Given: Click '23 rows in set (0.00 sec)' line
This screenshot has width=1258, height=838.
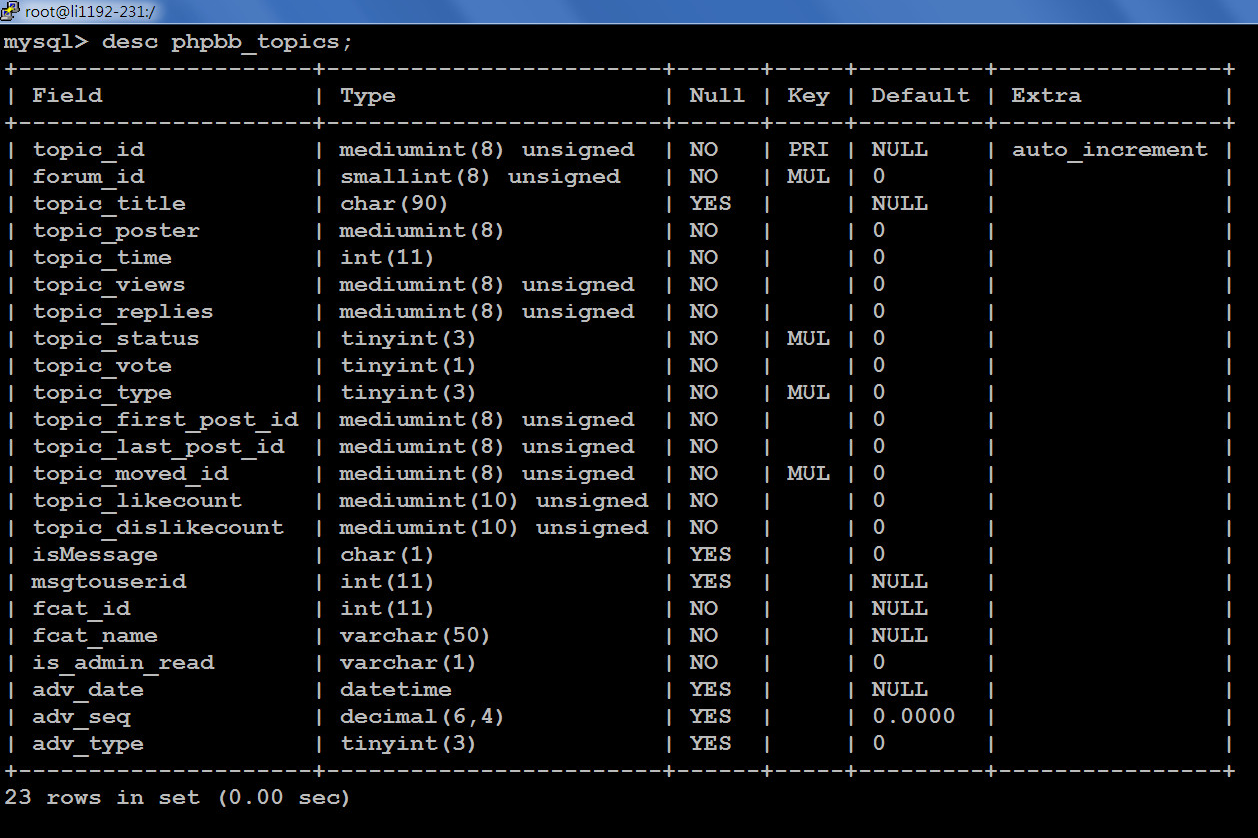Looking at the screenshot, I should point(177,797).
